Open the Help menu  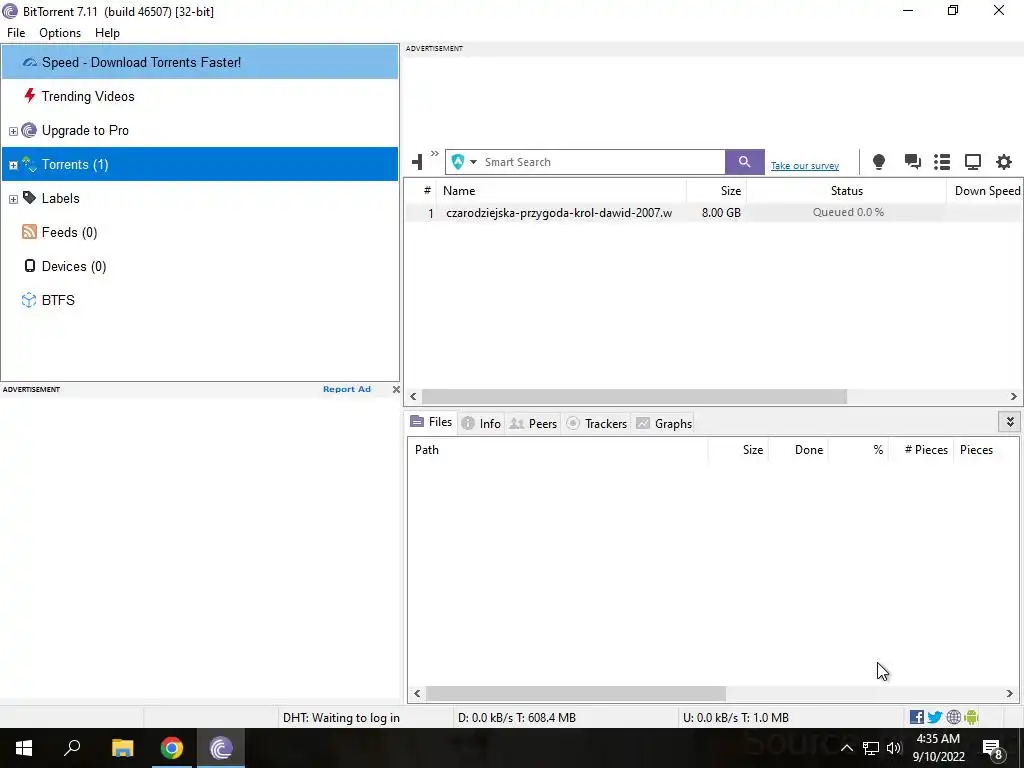107,33
